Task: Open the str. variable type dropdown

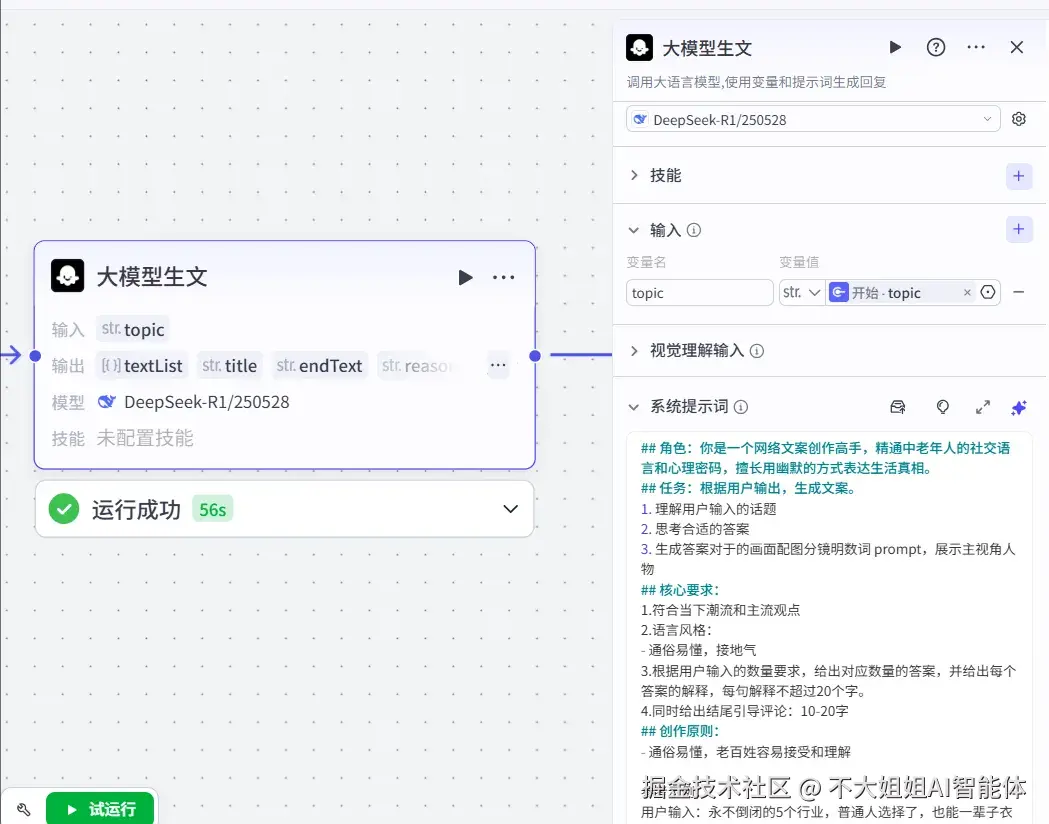Action: click(801, 292)
